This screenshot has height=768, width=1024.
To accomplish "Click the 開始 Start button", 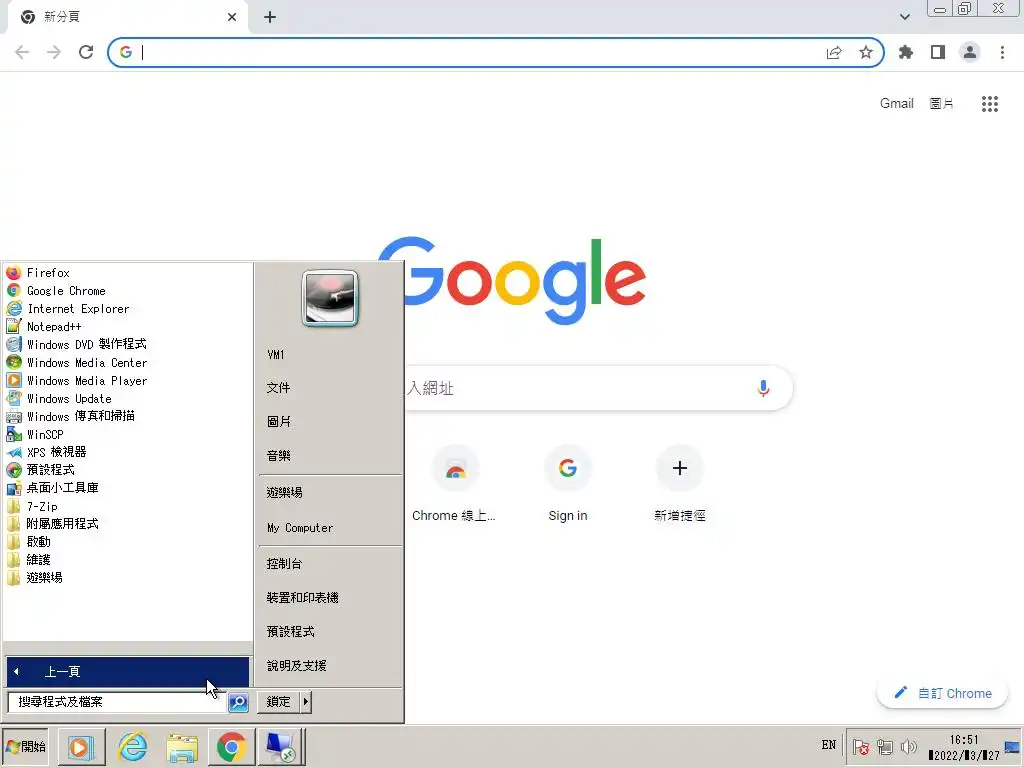I will point(25,746).
